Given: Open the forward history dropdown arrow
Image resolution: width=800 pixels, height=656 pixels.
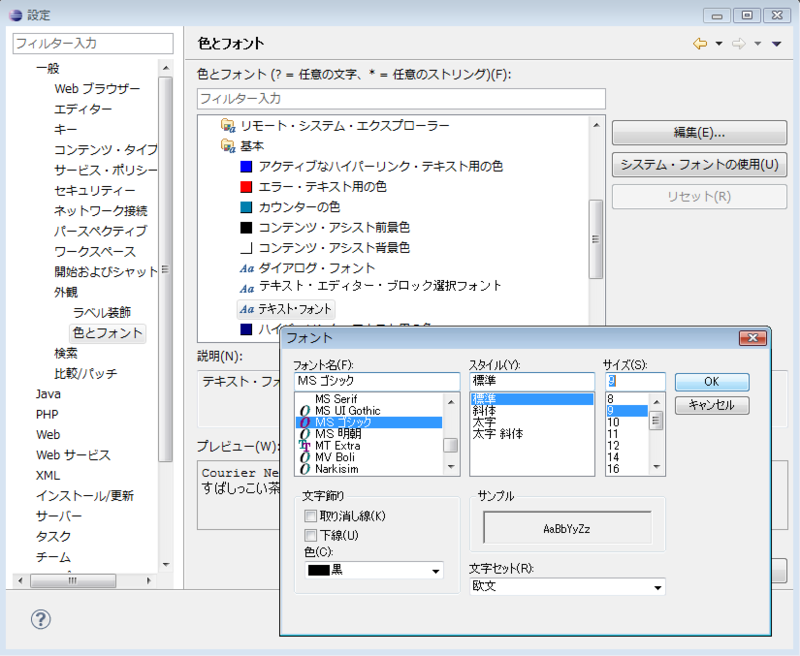Looking at the screenshot, I should point(758,44).
